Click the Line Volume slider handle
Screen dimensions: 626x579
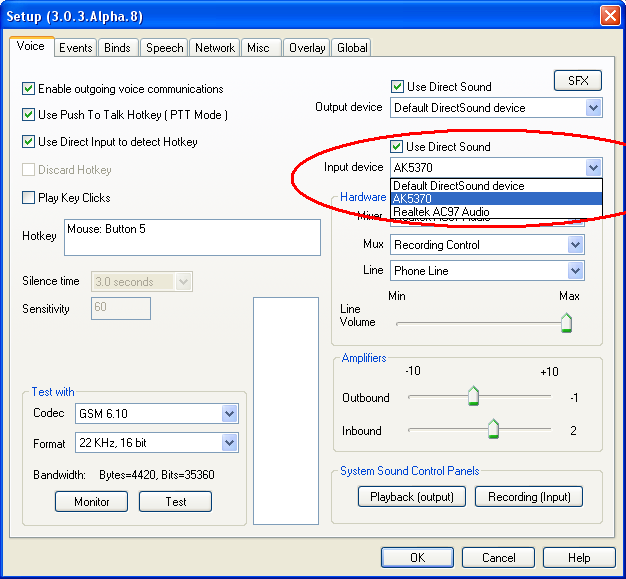[566, 322]
